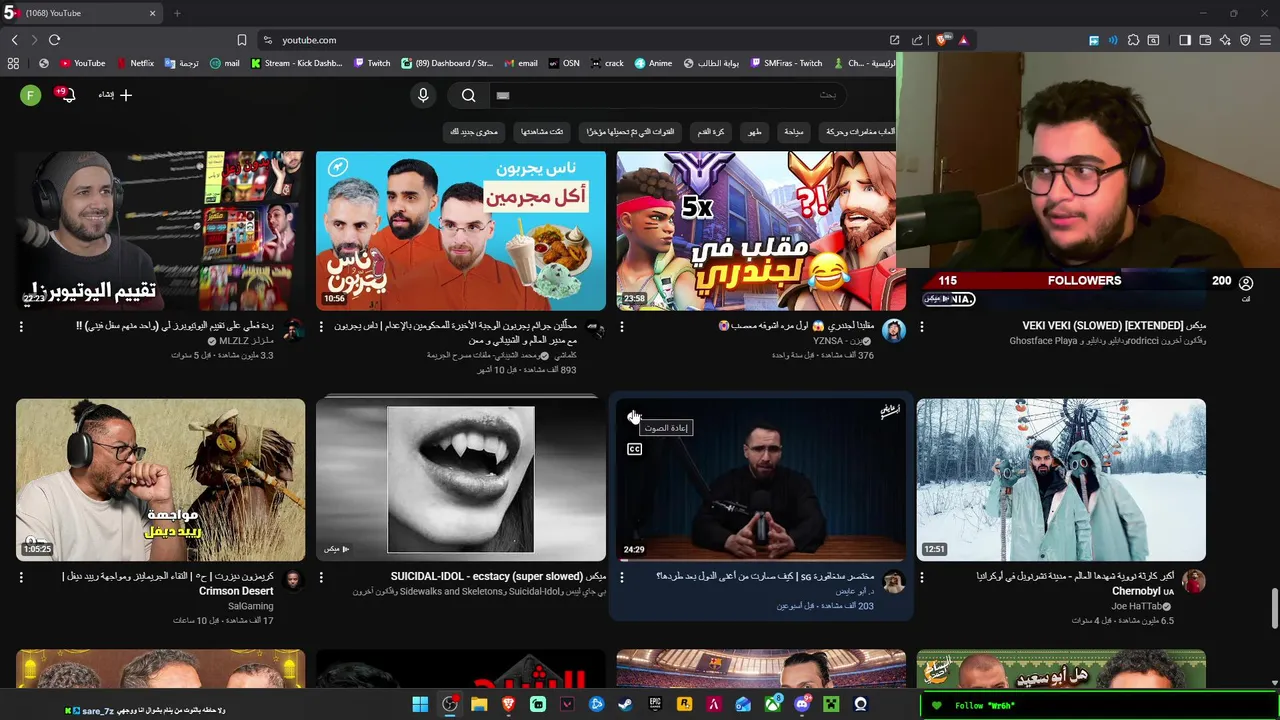
Task: Click the share page icon in address bar
Action: point(917,40)
